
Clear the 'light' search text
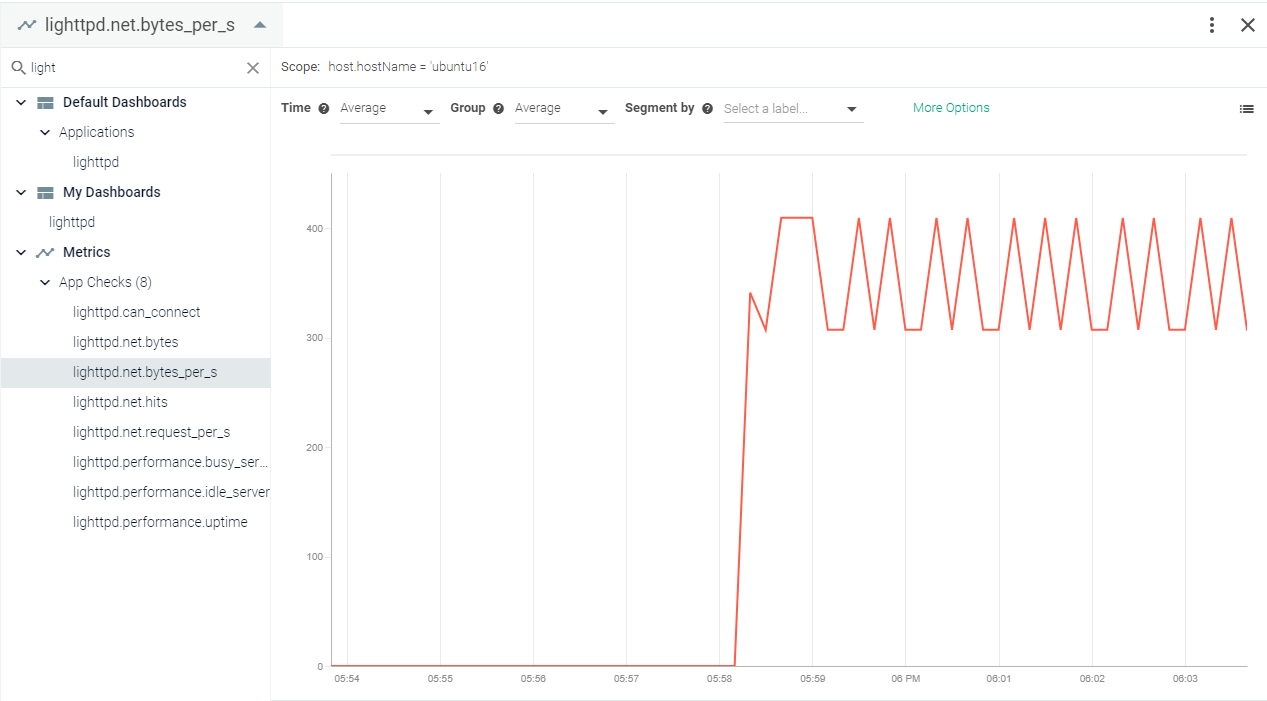[x=253, y=68]
